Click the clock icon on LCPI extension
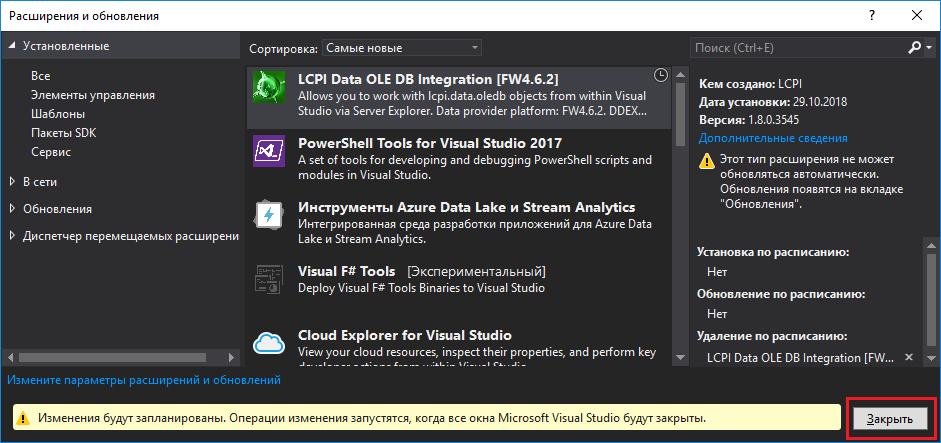 [x=660, y=75]
